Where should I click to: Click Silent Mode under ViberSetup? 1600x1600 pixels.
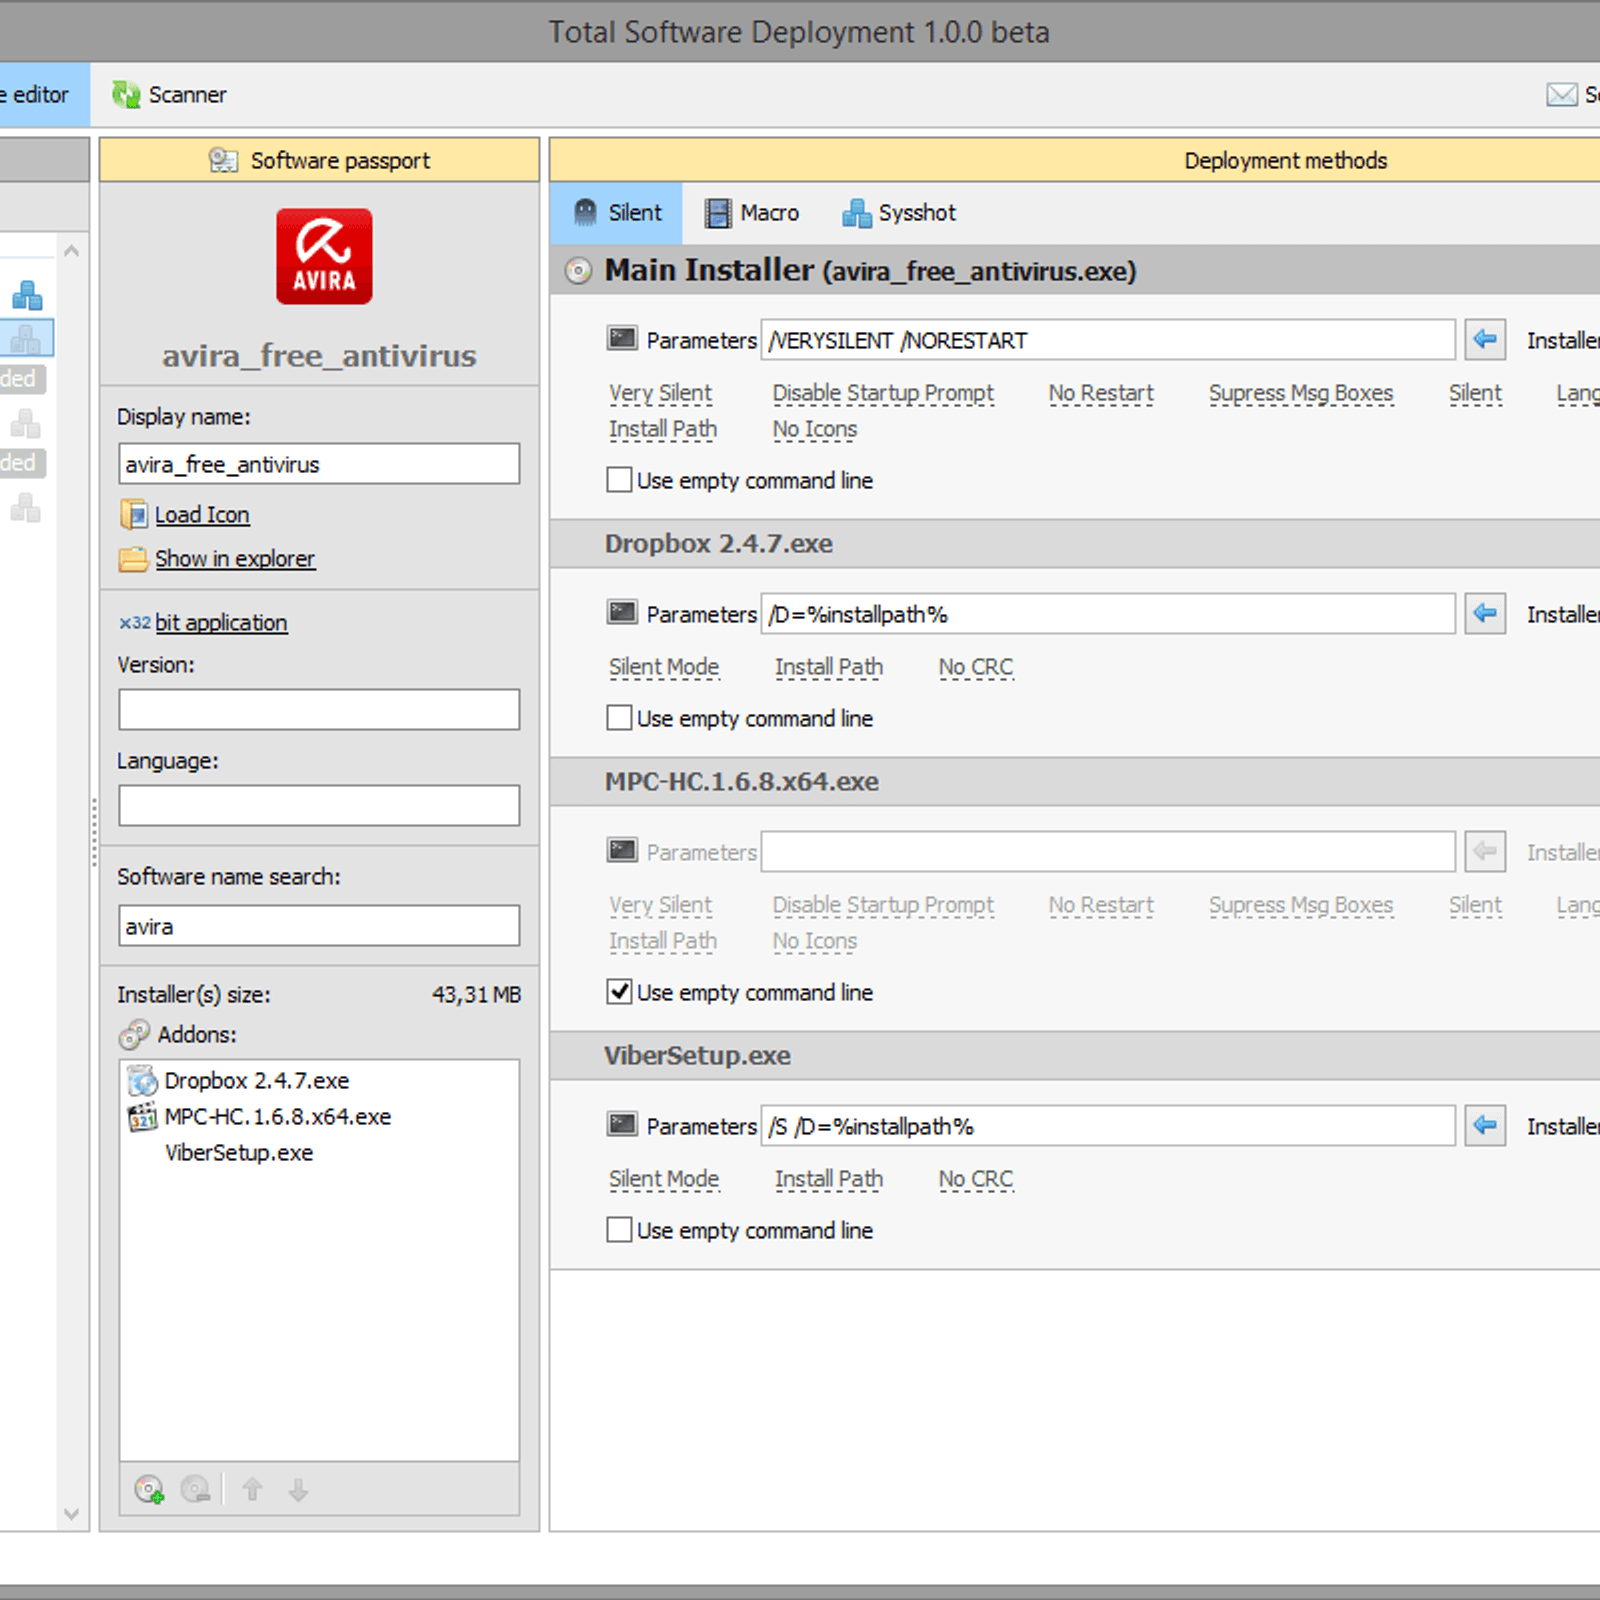click(665, 1179)
